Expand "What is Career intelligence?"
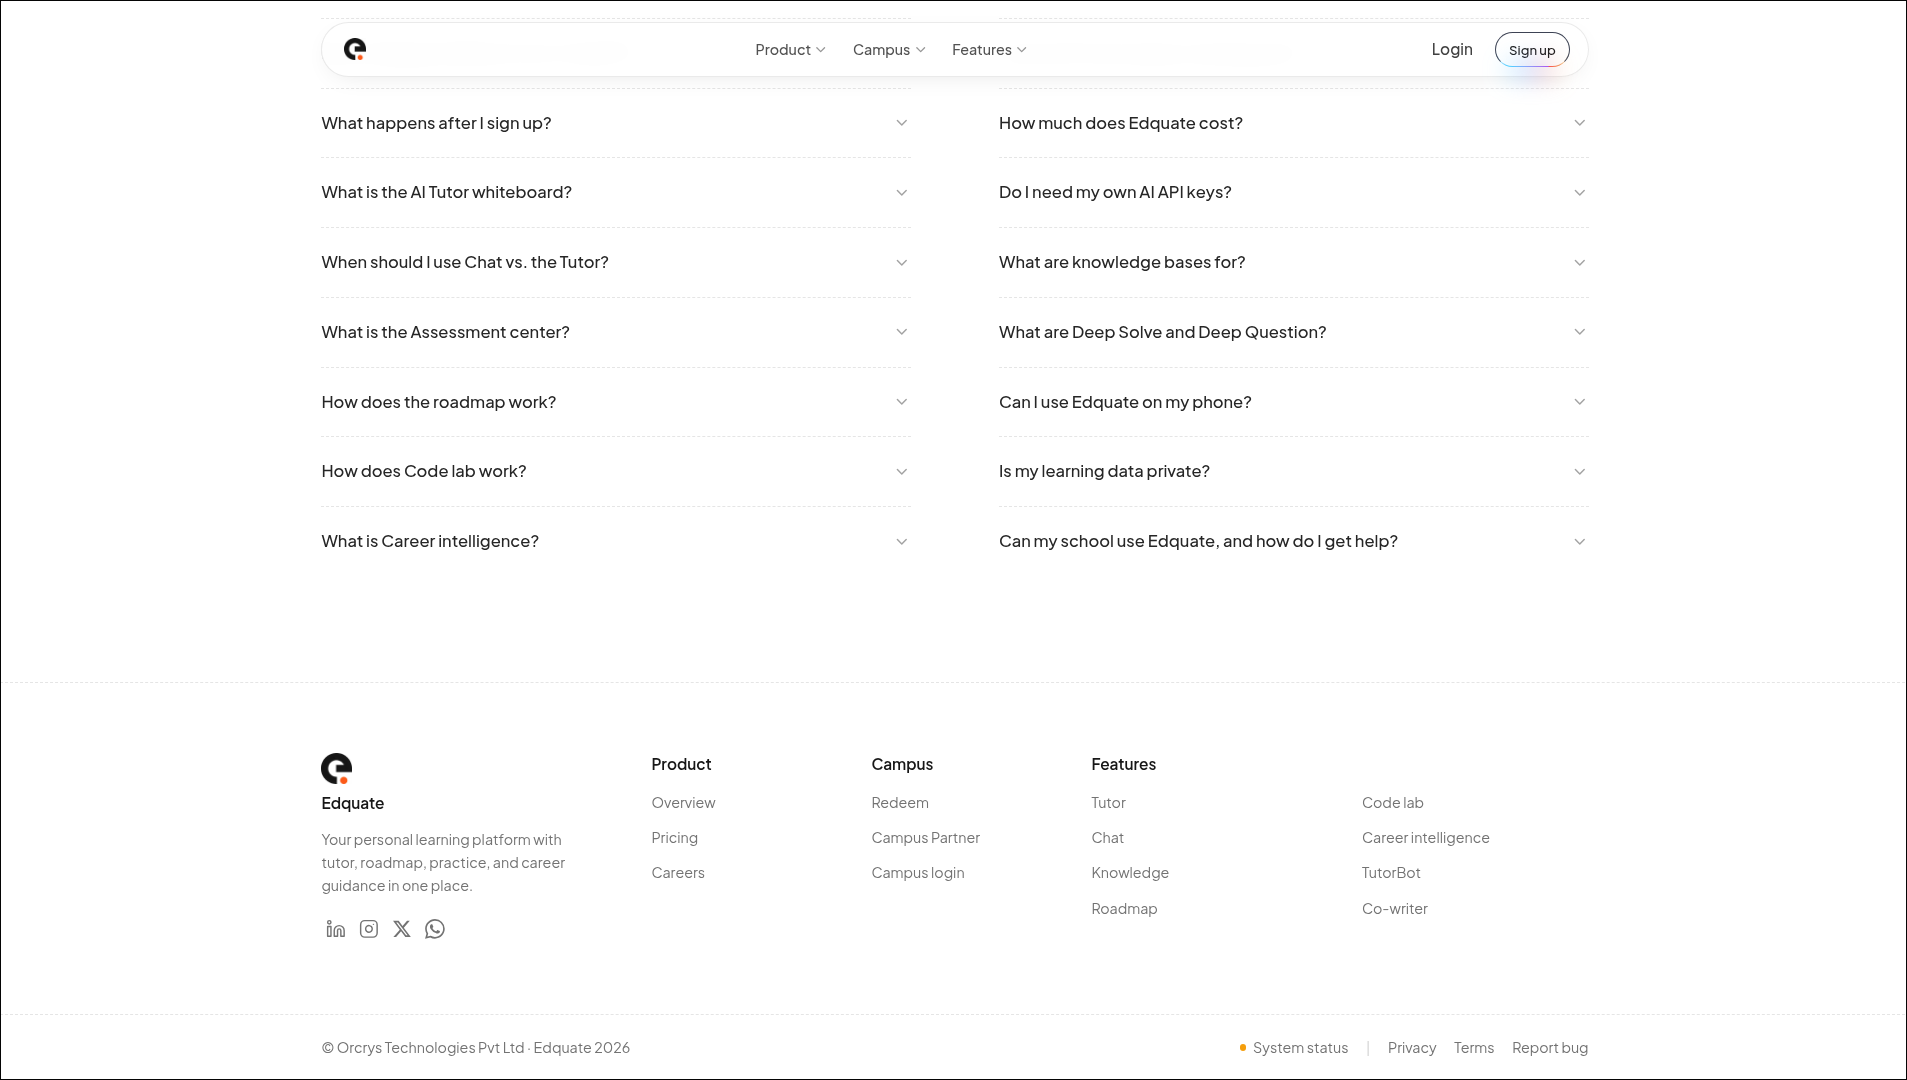Screen dimensions: 1907x1080 (616, 542)
